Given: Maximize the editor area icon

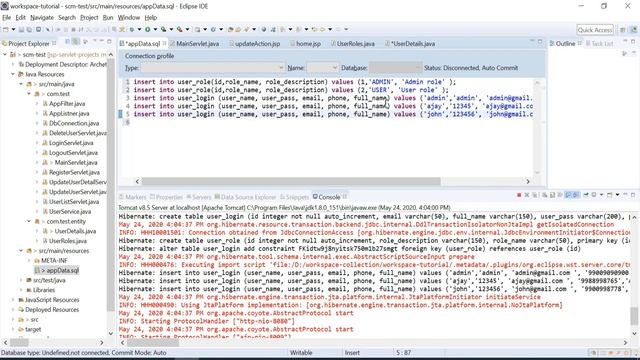Looking at the screenshot, I should click(540, 42).
